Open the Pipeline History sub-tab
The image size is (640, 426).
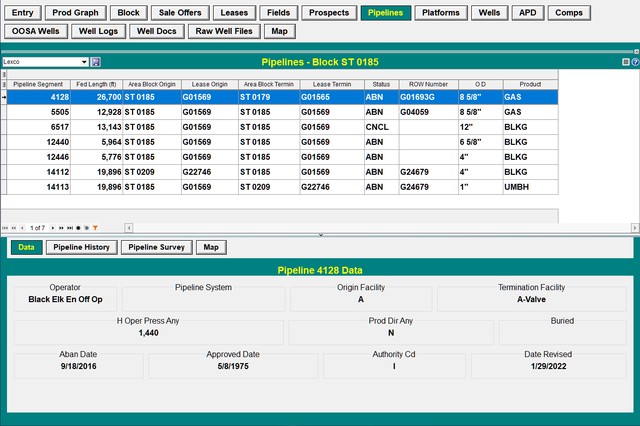[x=82, y=247]
